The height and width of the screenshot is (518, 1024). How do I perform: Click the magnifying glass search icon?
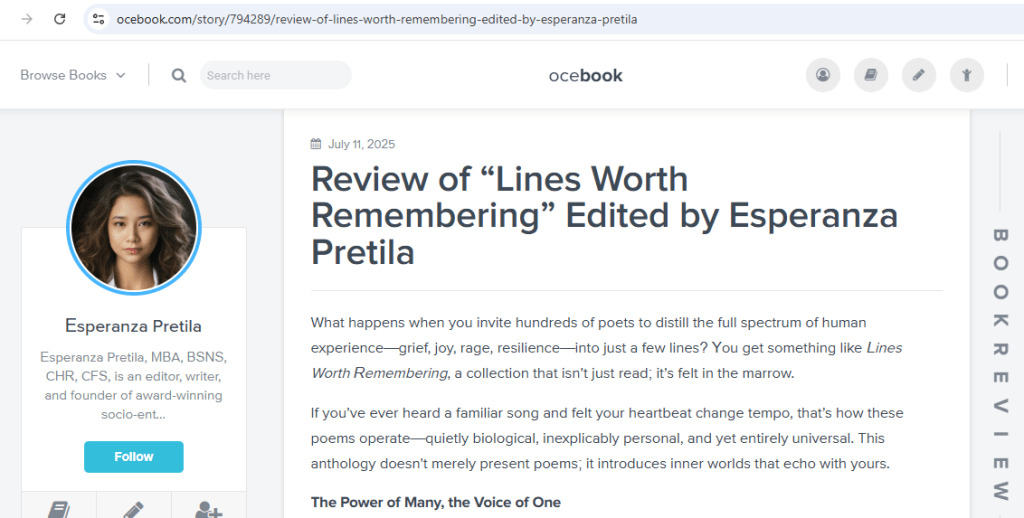coord(179,75)
